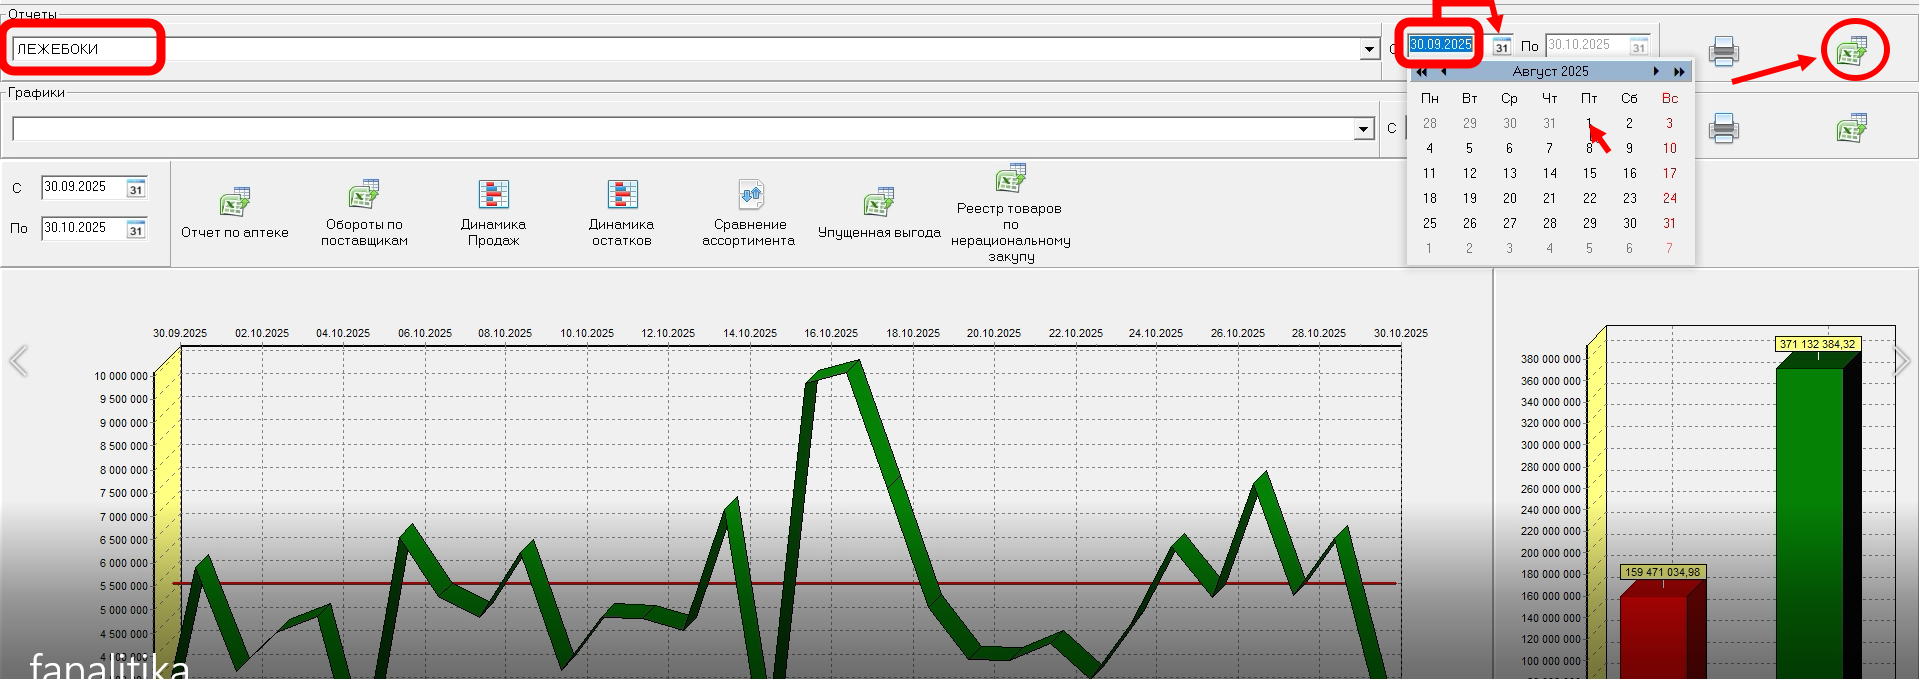This screenshot has height=679, width=1919.
Task: Click the 'Август 2025' calendar title
Action: tap(1550, 71)
